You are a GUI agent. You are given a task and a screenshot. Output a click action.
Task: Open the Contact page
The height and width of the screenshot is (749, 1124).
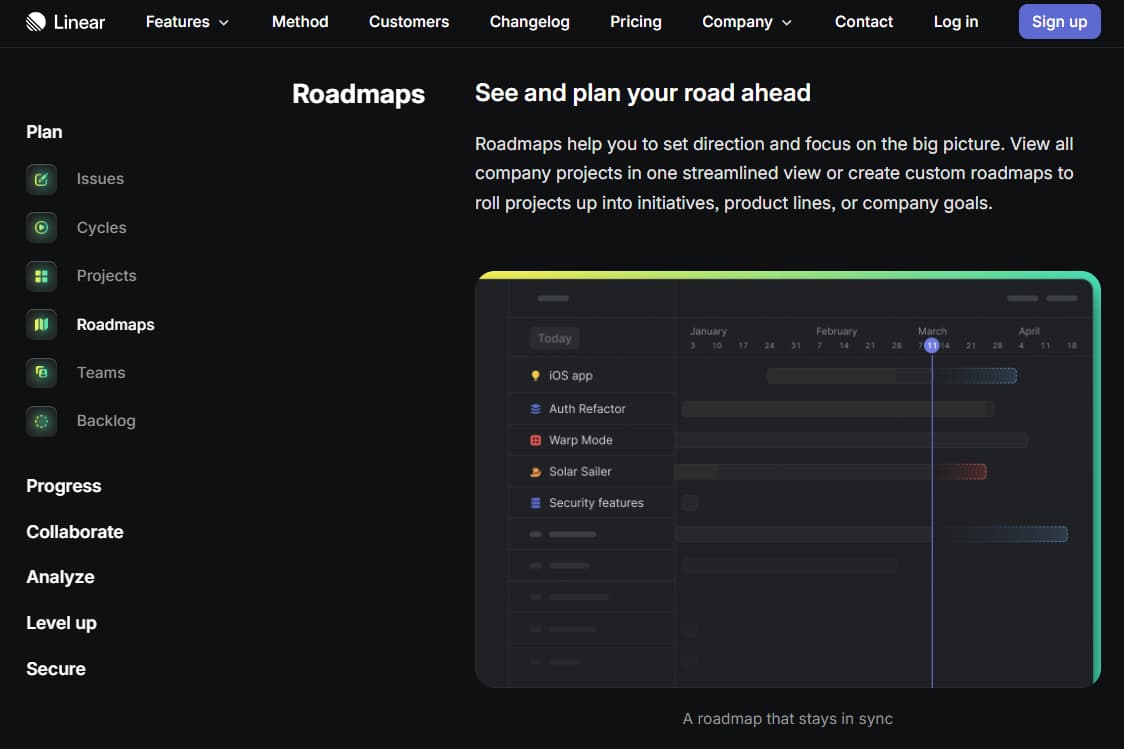[x=863, y=22]
